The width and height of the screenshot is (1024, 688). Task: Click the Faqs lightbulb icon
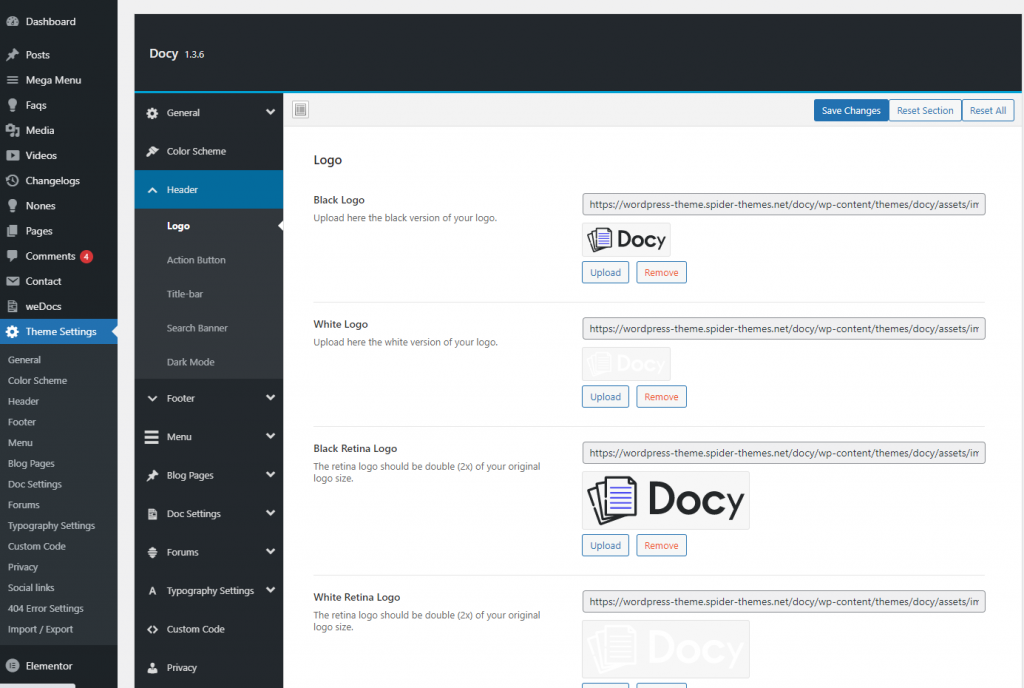(12, 105)
